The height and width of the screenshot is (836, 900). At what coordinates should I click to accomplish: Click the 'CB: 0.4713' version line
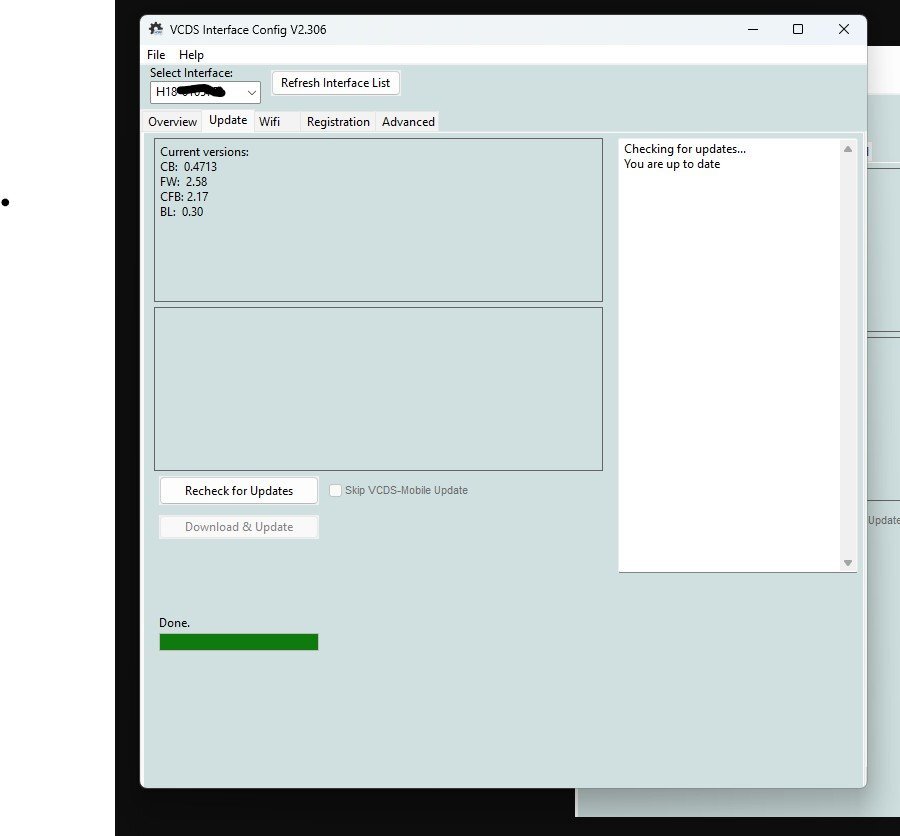188,167
